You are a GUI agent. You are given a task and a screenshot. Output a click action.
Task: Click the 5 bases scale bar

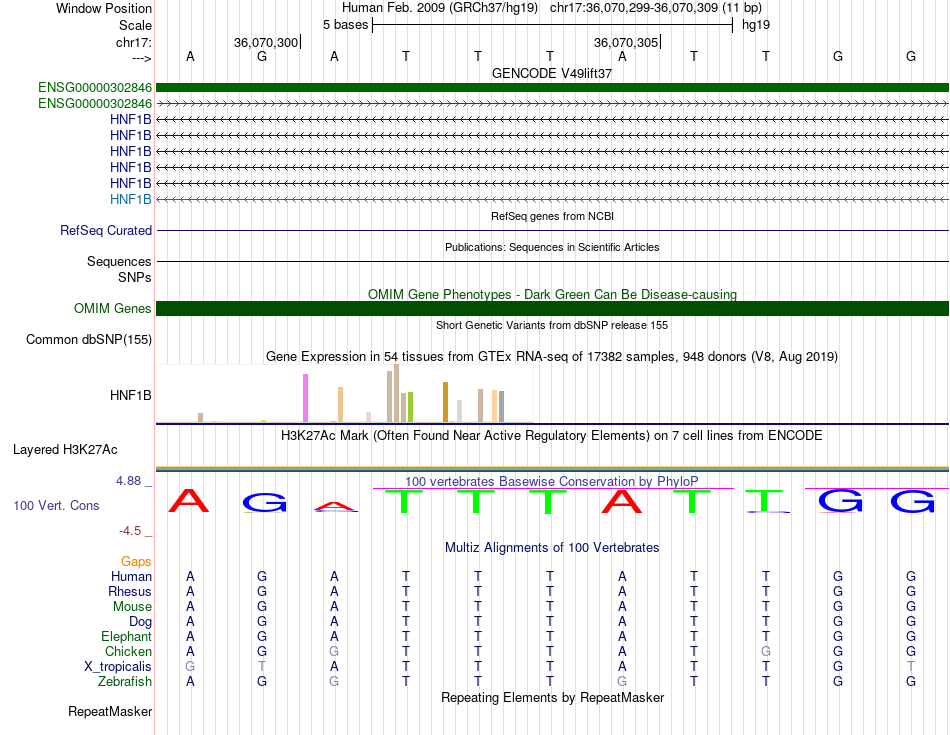tap(553, 25)
